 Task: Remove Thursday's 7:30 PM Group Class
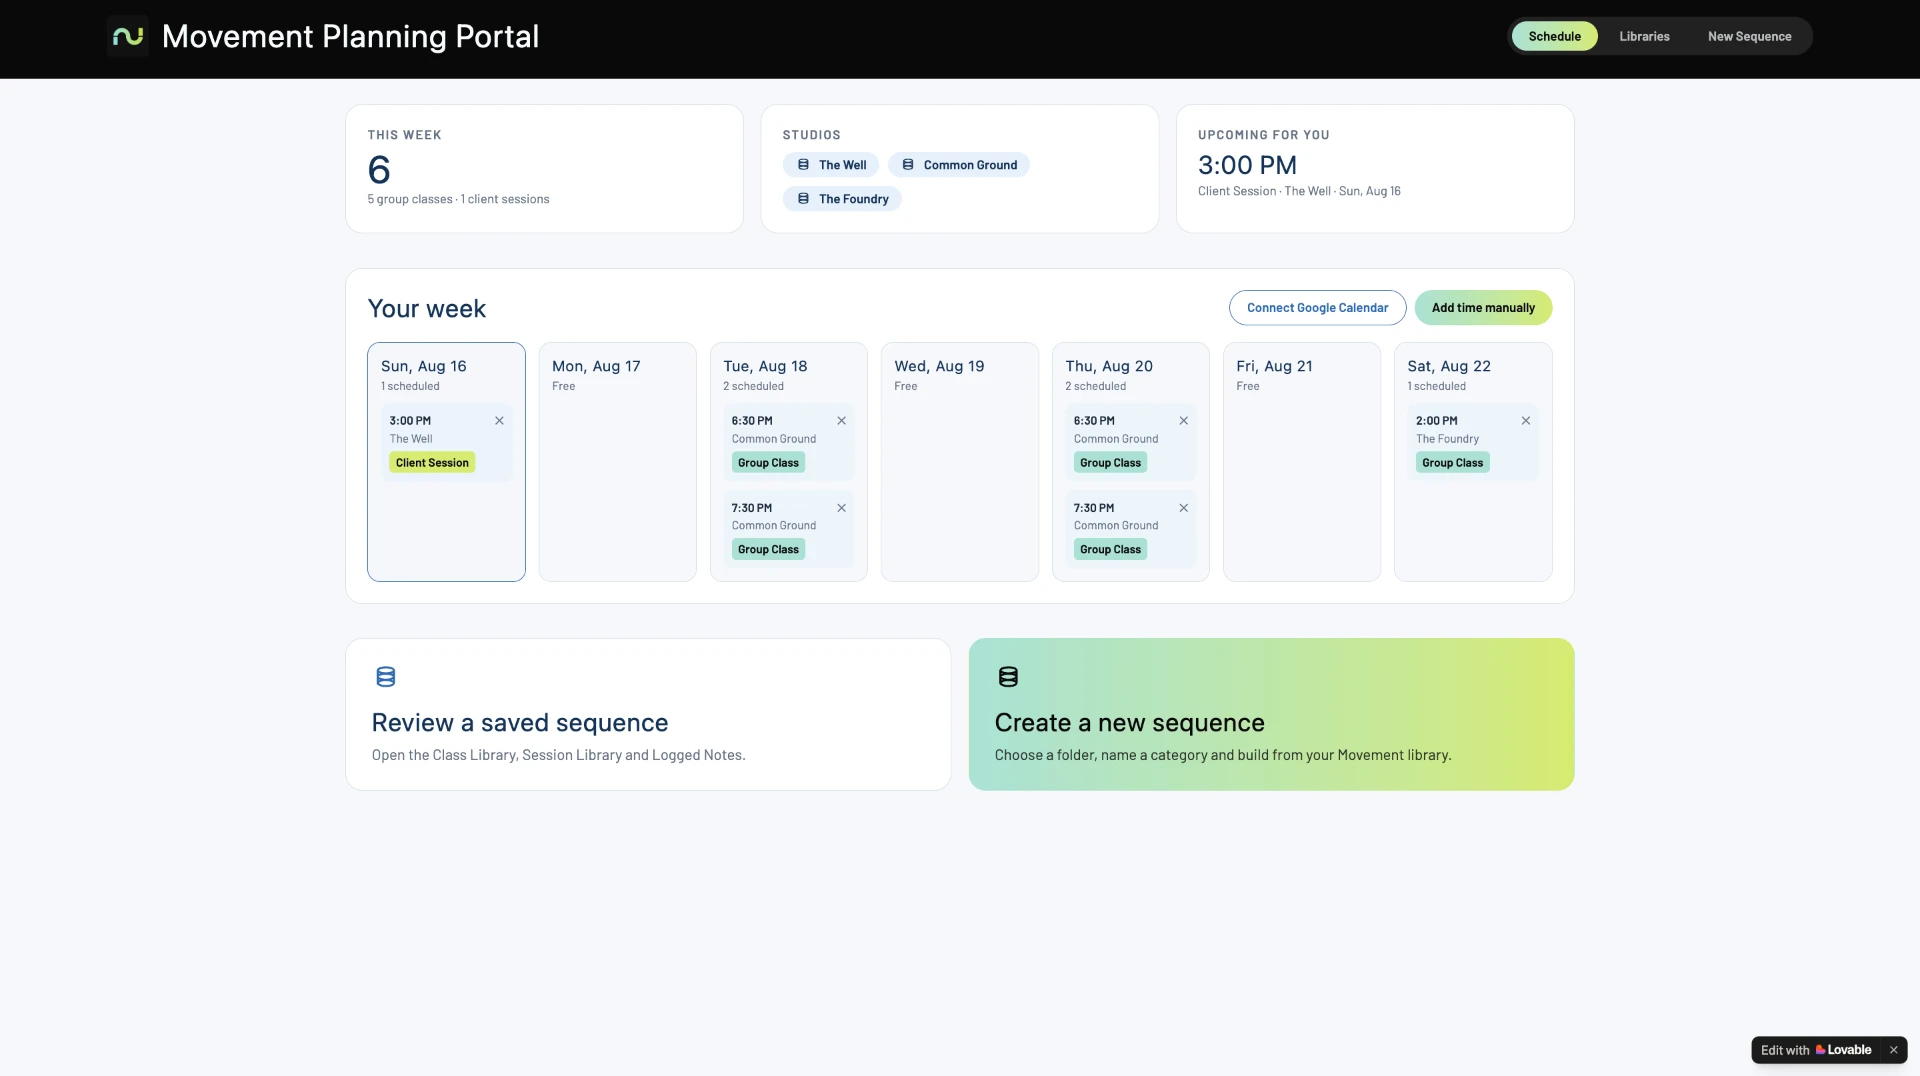pyautogui.click(x=1183, y=508)
